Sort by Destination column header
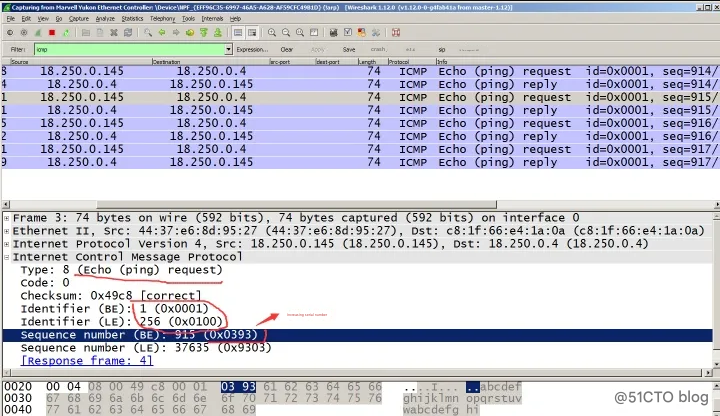720x416 pixels. coord(210,62)
